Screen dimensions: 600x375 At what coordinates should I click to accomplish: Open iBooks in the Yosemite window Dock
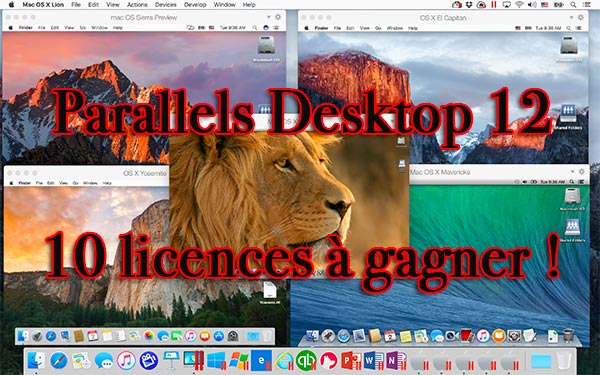tap(205, 336)
